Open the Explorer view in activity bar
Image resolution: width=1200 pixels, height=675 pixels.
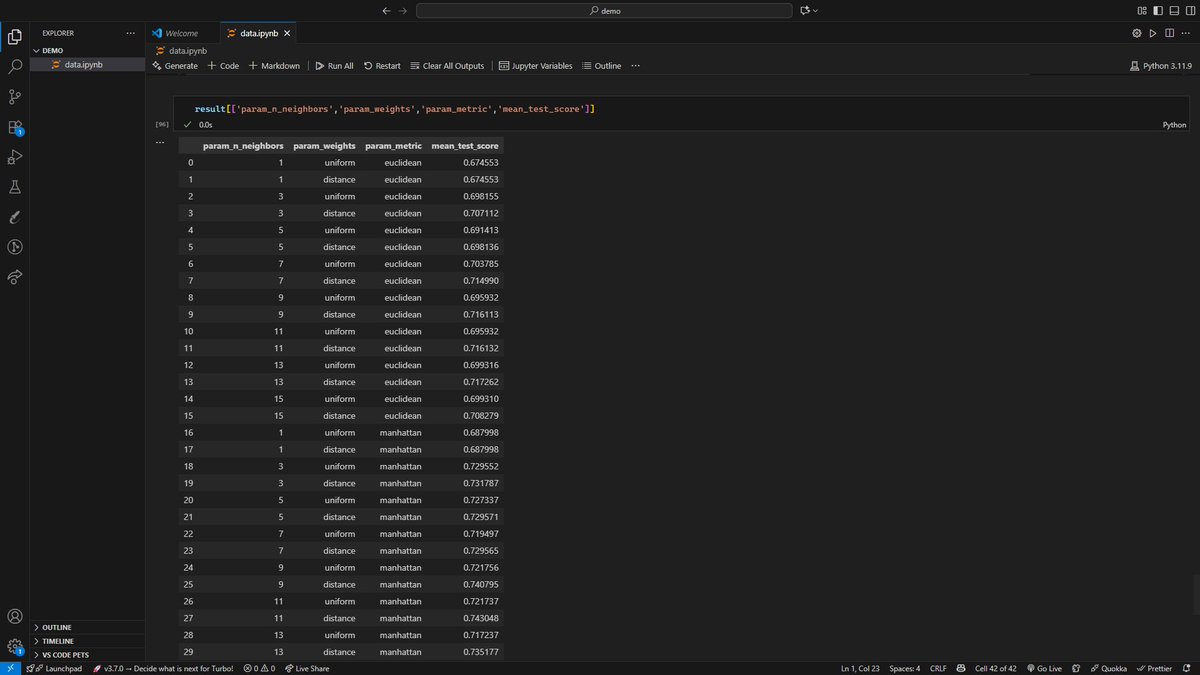tap(15, 37)
